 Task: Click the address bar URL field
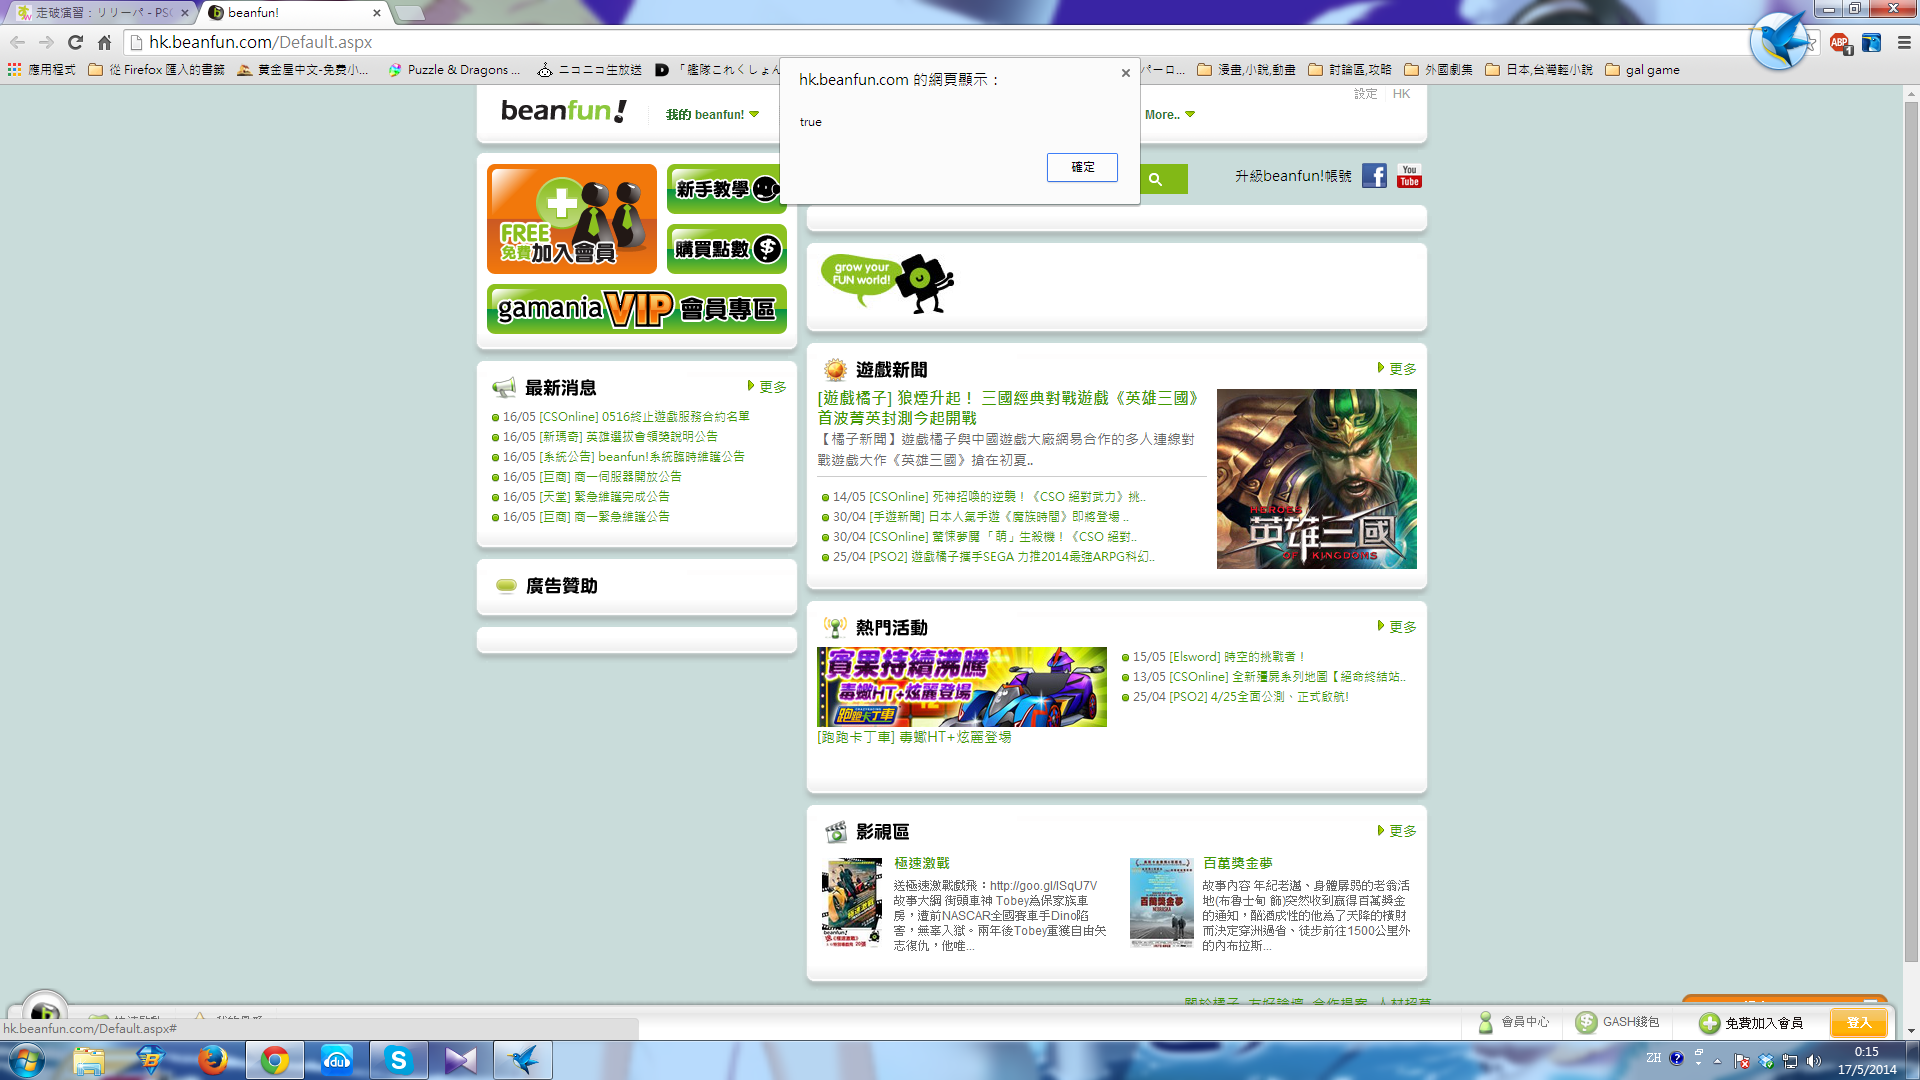(x=940, y=42)
